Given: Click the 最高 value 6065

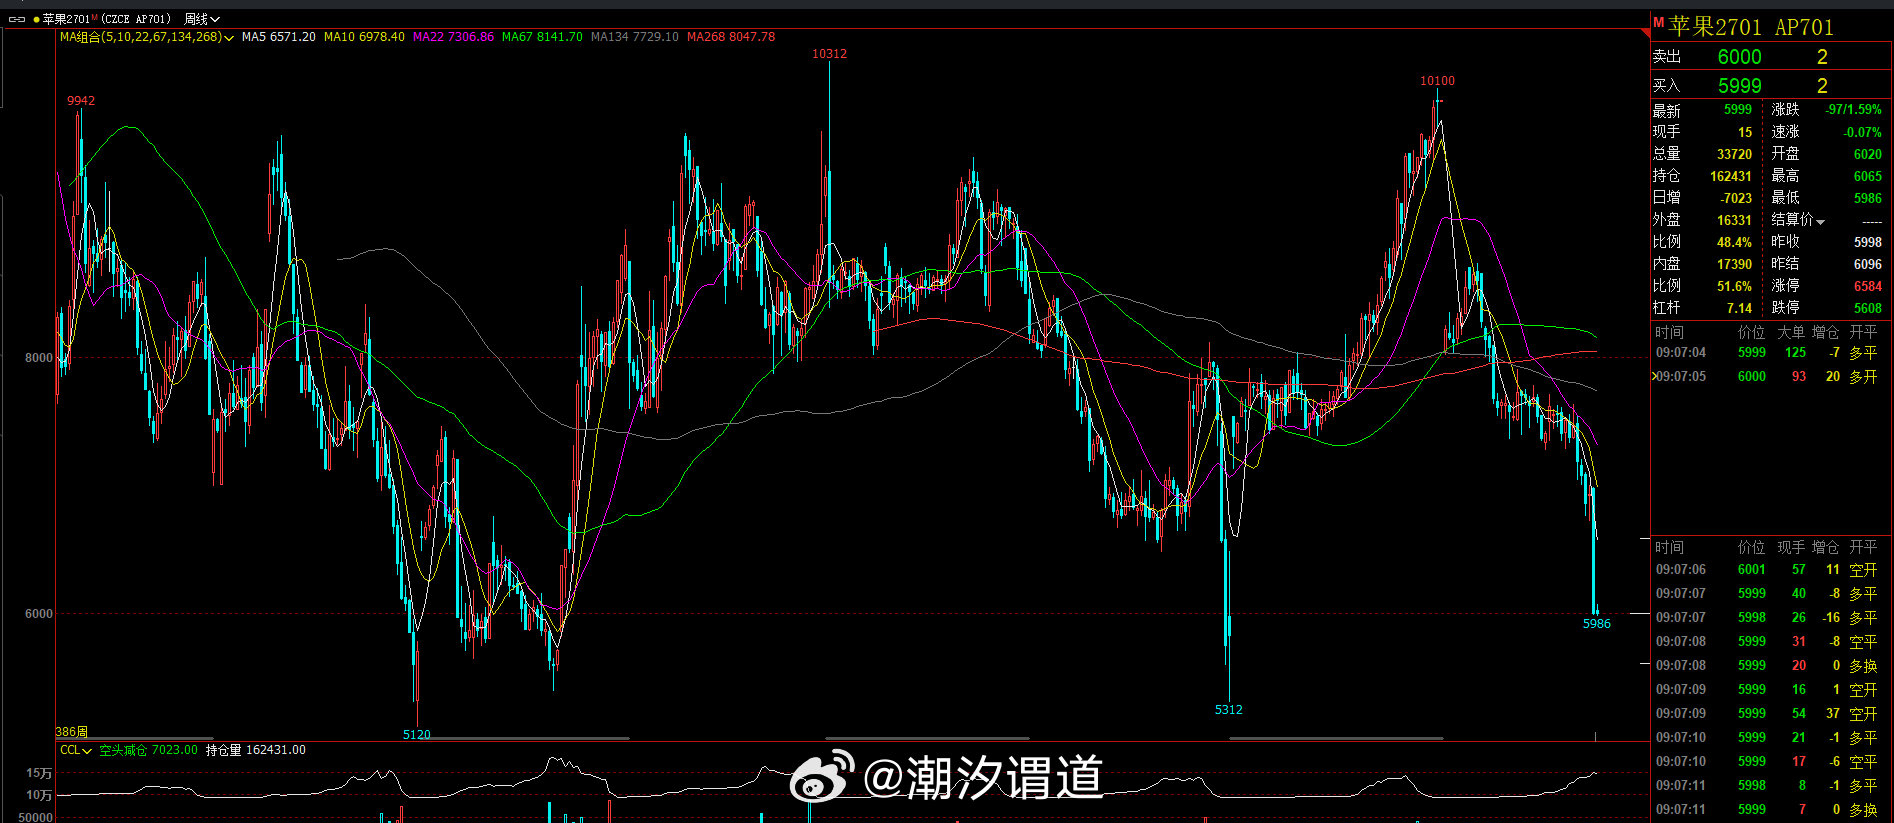Looking at the screenshot, I should (1867, 176).
